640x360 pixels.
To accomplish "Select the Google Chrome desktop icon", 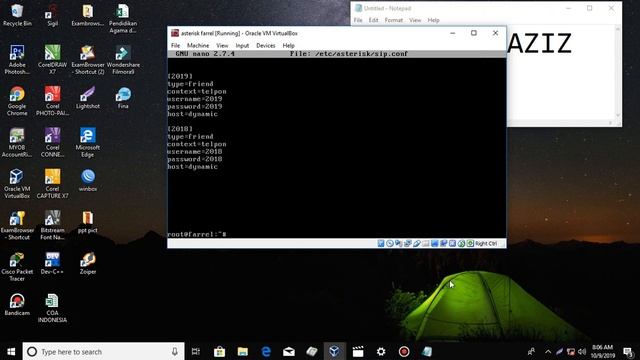I will [x=17, y=101].
